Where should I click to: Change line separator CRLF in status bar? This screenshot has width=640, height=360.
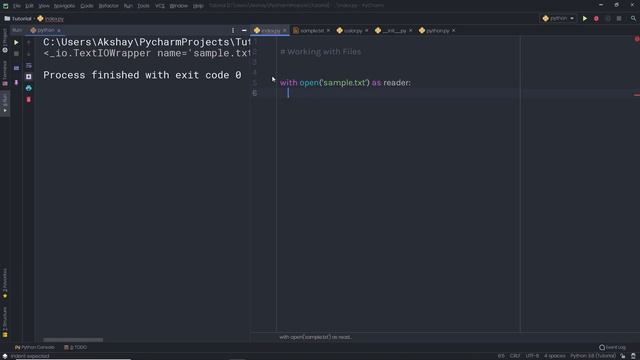pos(515,356)
